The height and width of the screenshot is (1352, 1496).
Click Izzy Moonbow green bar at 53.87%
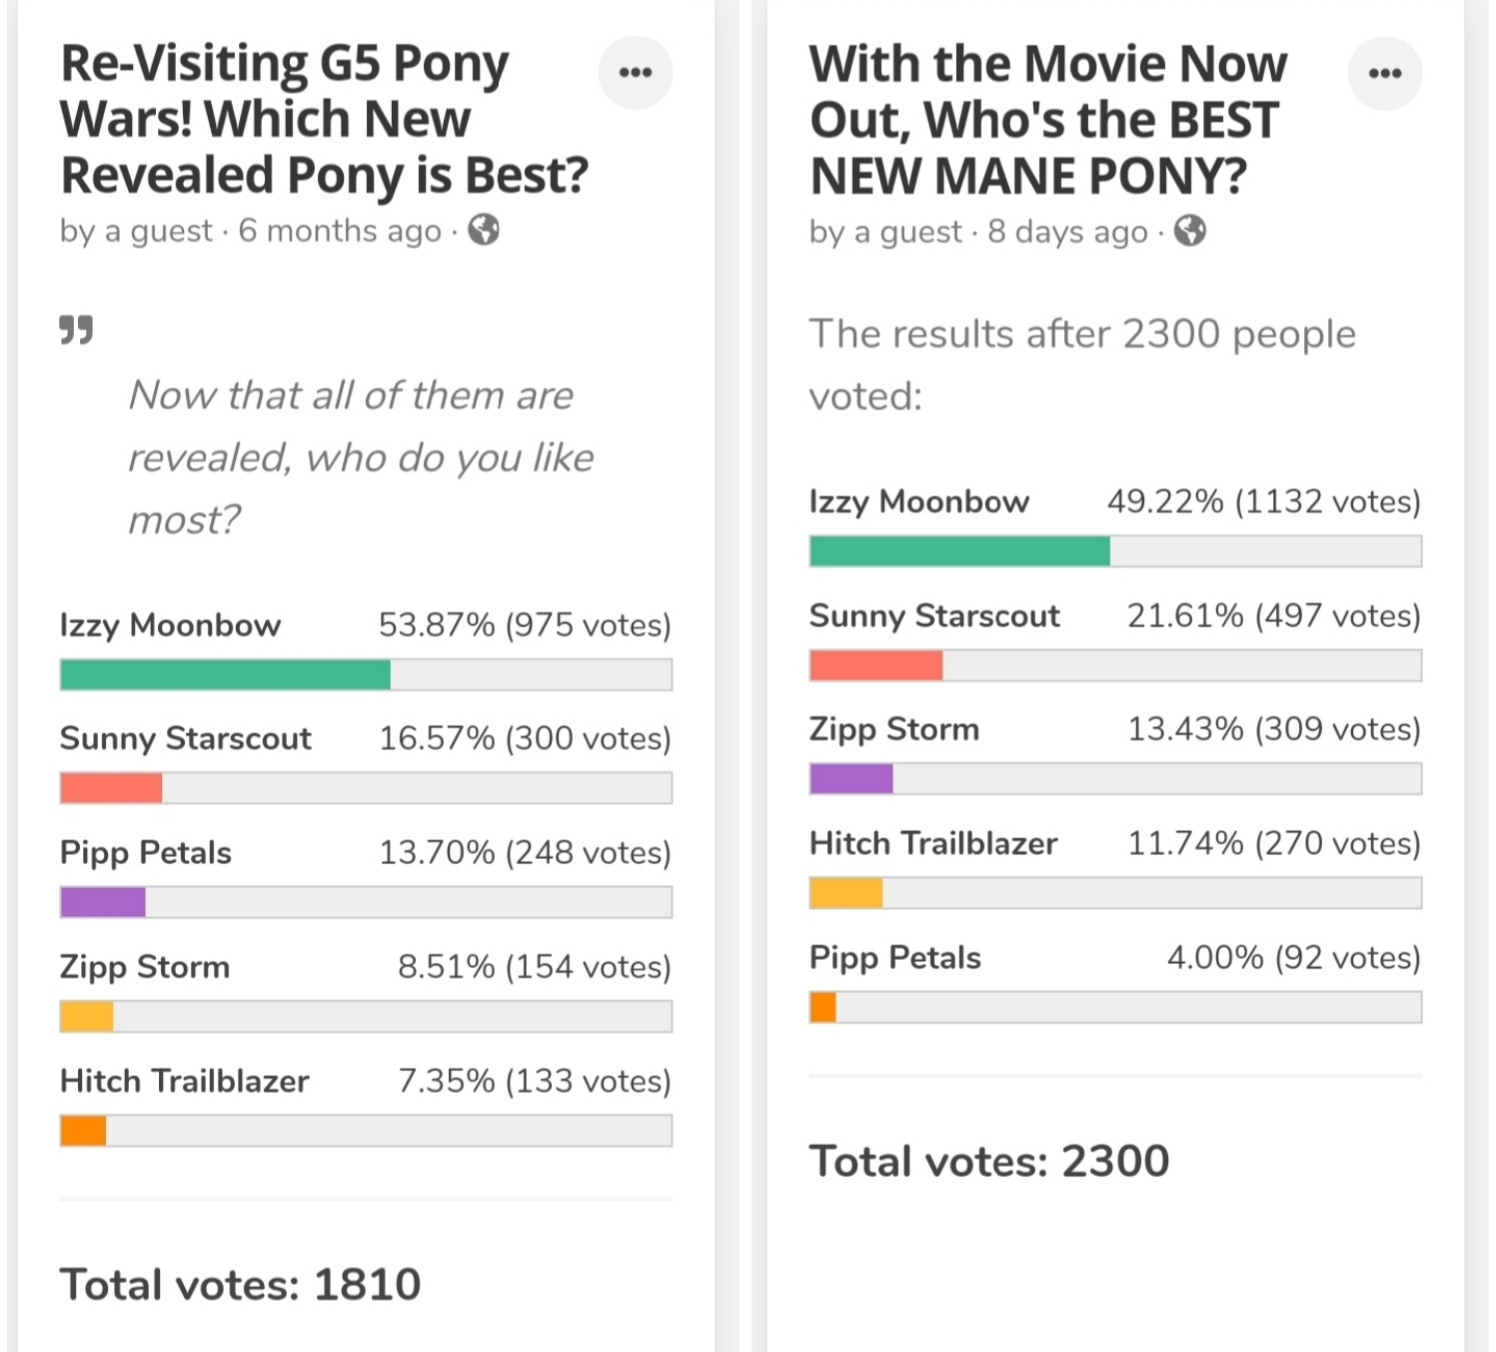click(x=225, y=675)
